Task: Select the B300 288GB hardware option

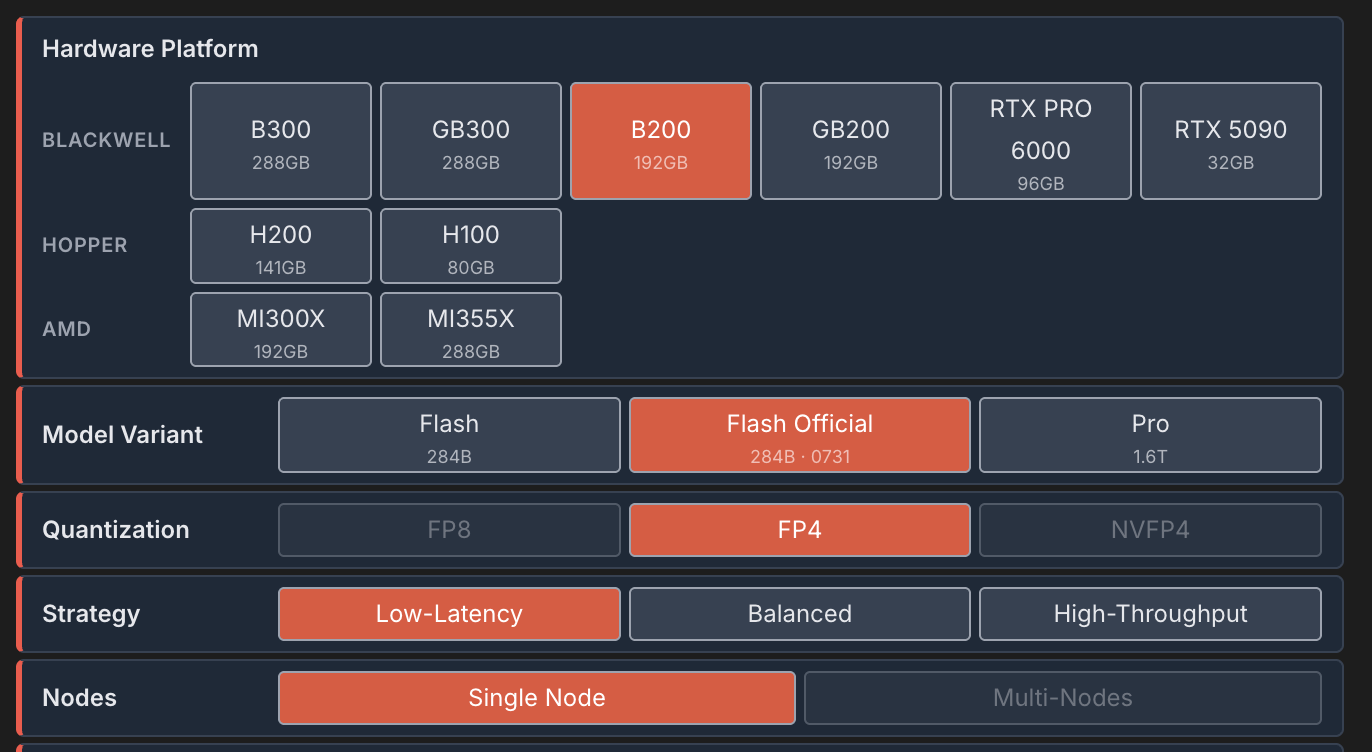Action: click(281, 141)
